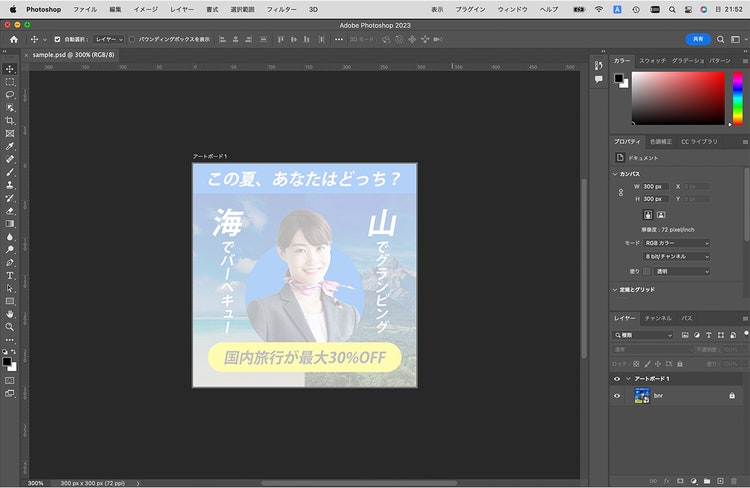Click the blue 共有 share button
750x488 pixels.
[698, 39]
